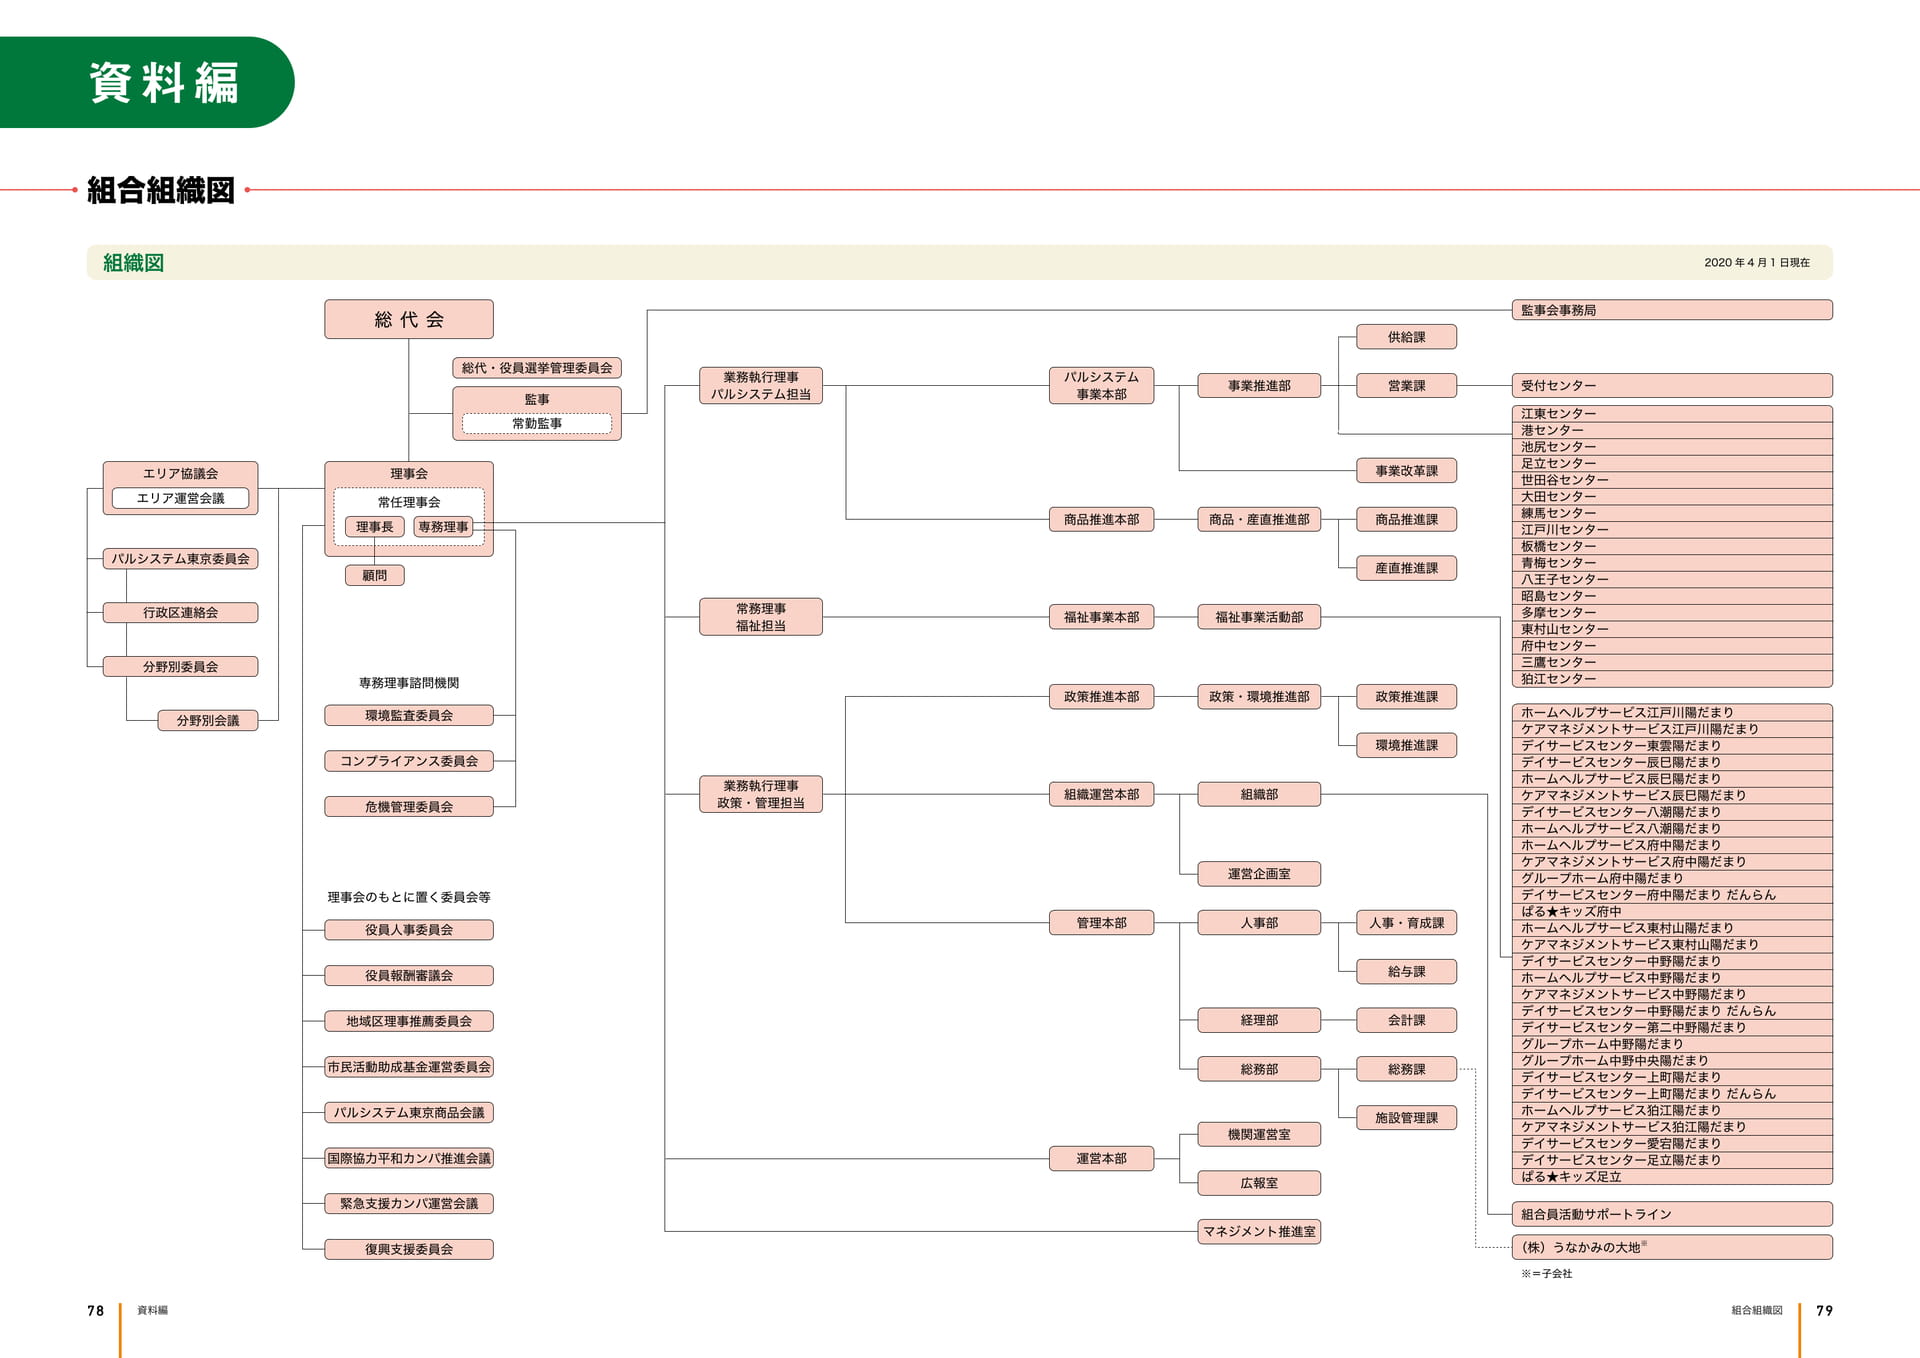Click コンプライアンス委員会 box
This screenshot has height=1358, width=1920.
408,761
